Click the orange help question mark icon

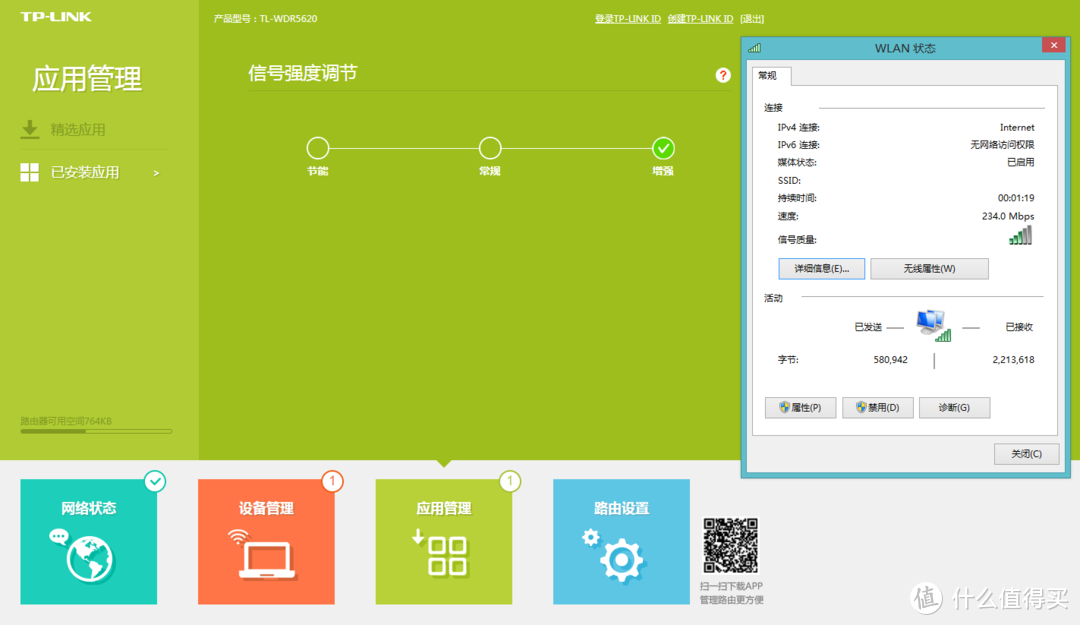723,75
